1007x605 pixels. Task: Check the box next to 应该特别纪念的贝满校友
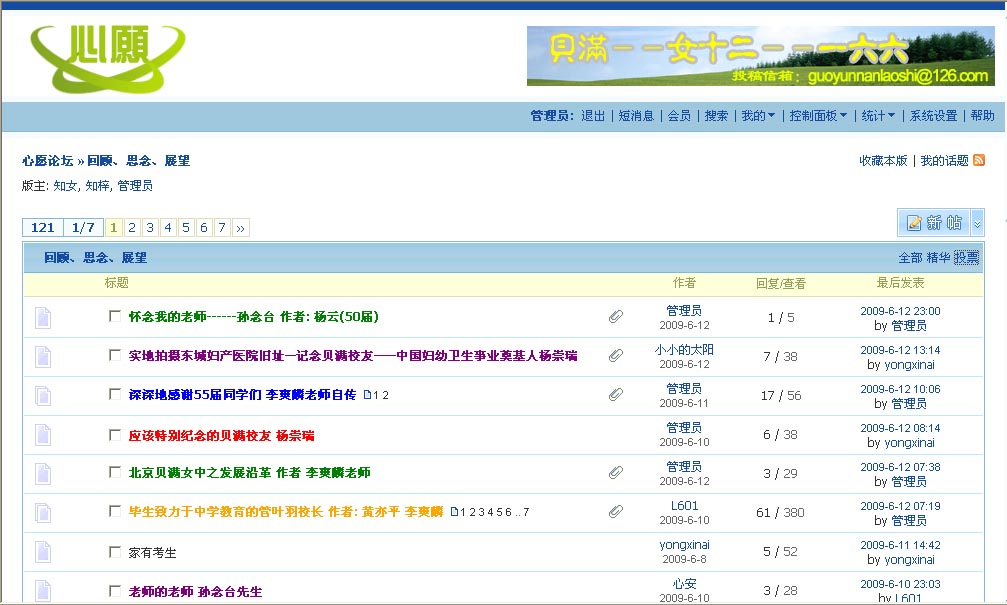[115, 435]
